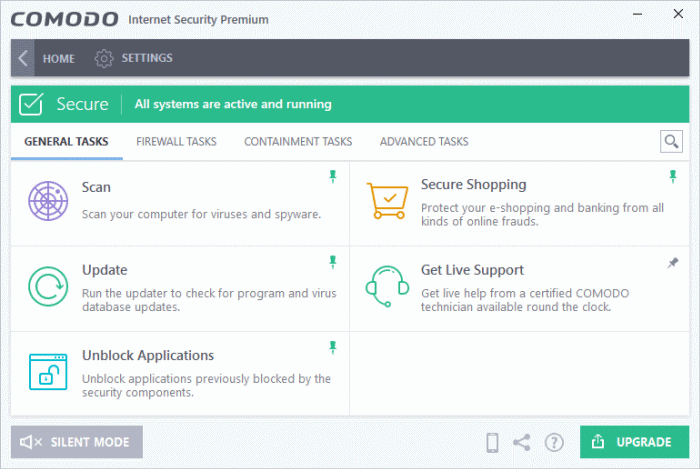
Task: Switch to the Firewall Tasks tab
Action: 176,141
